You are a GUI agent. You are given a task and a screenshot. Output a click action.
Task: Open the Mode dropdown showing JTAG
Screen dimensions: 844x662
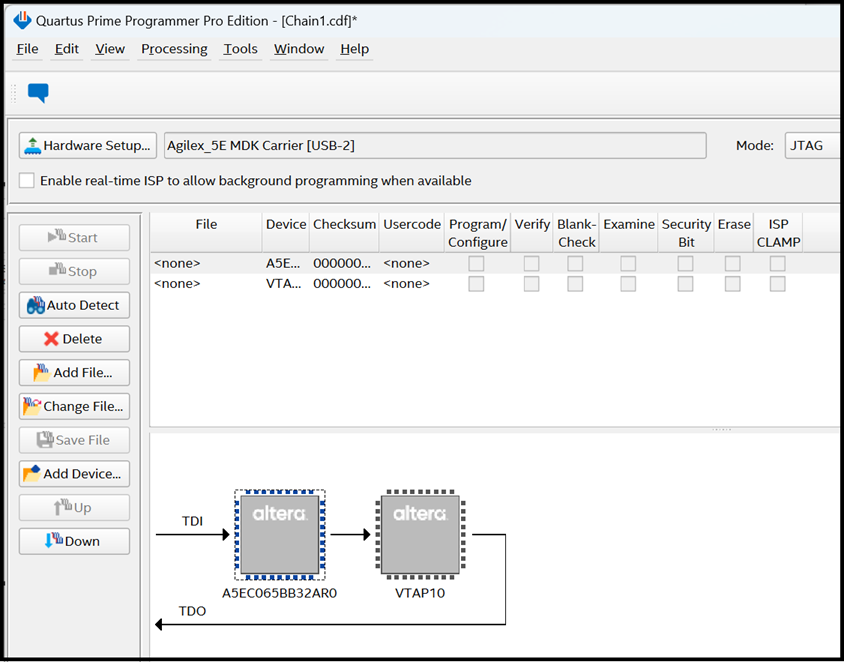(812, 145)
